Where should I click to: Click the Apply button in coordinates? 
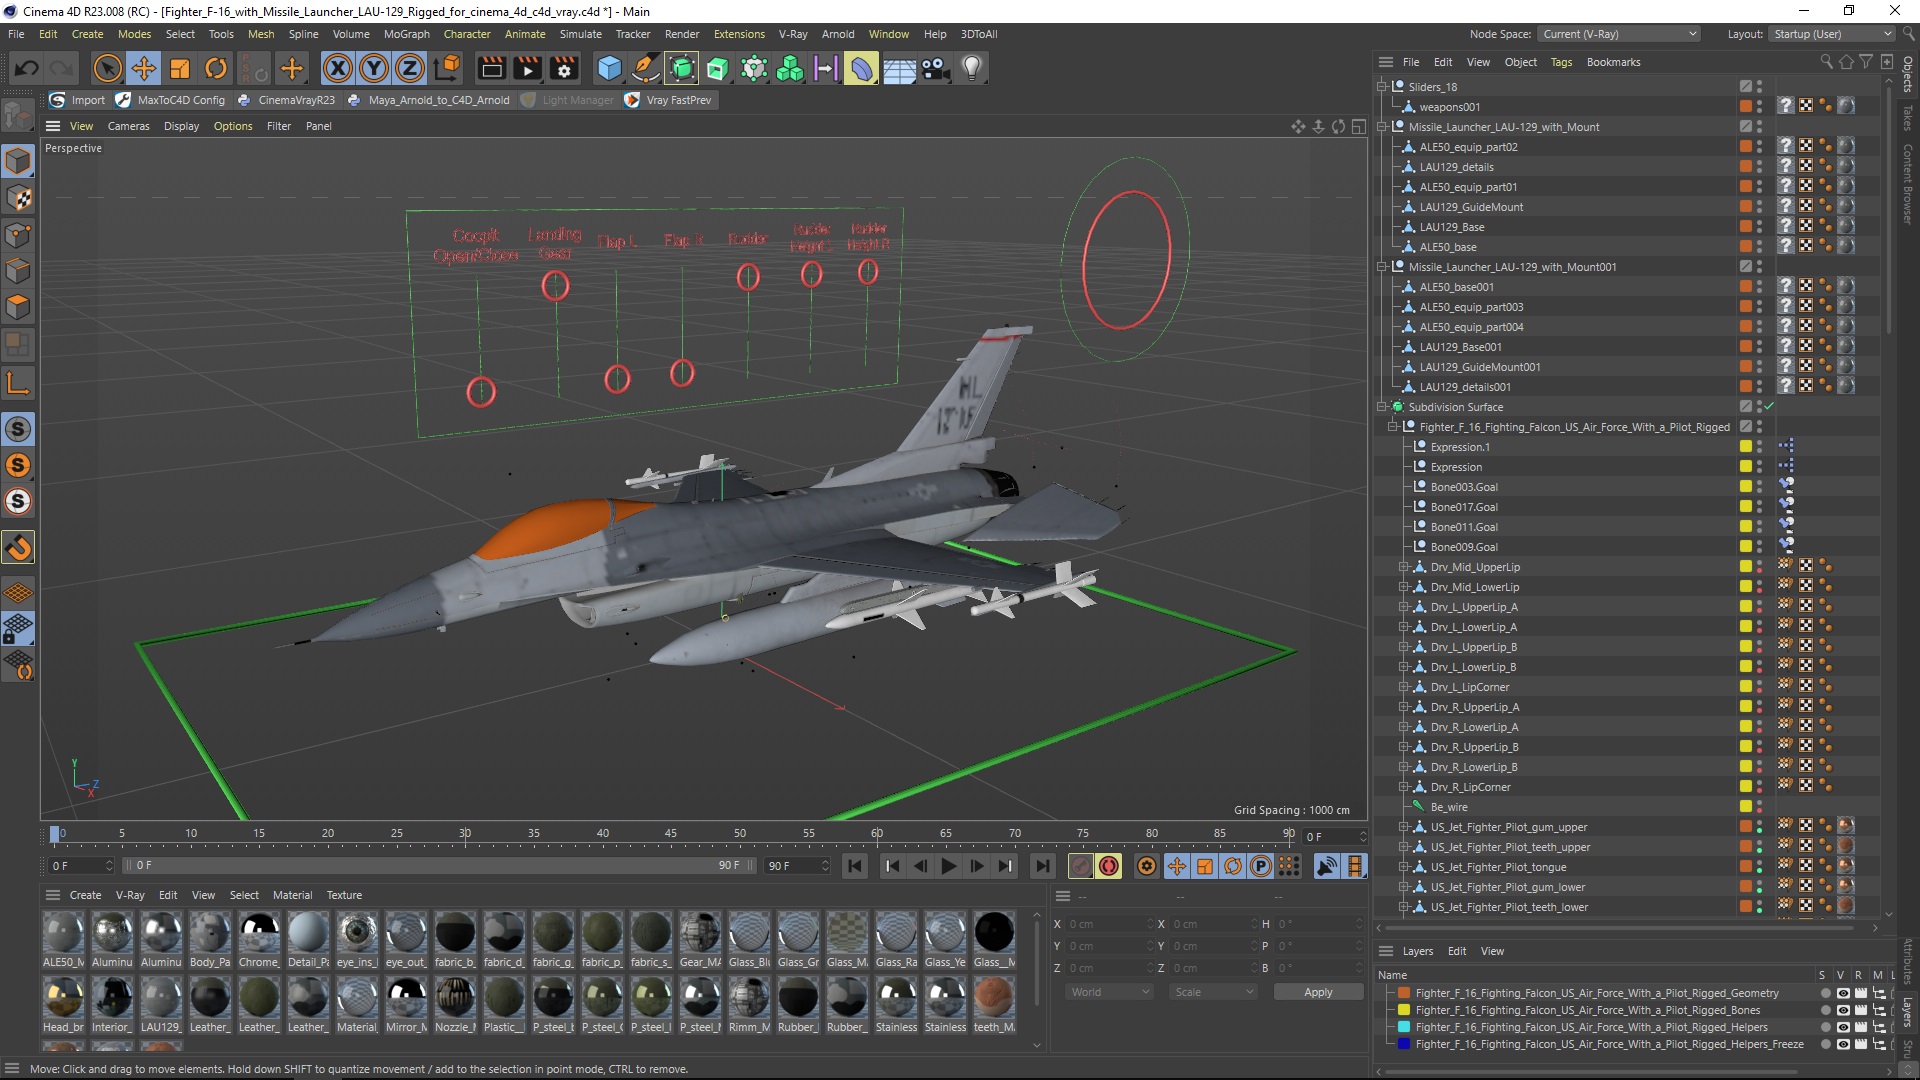tap(1318, 992)
